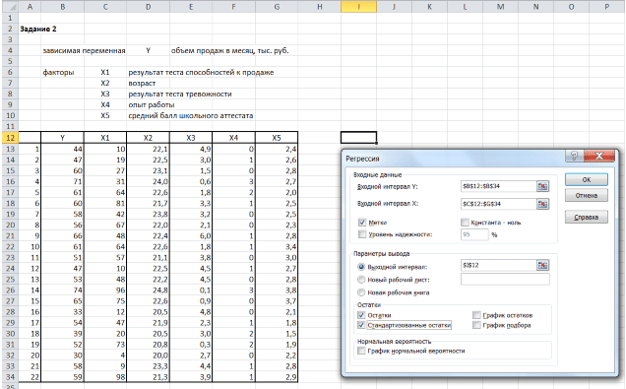Image resolution: width=626 pixels, height=389 pixels.
Task: Click cell результат теста тревожности
Action: tap(180, 94)
